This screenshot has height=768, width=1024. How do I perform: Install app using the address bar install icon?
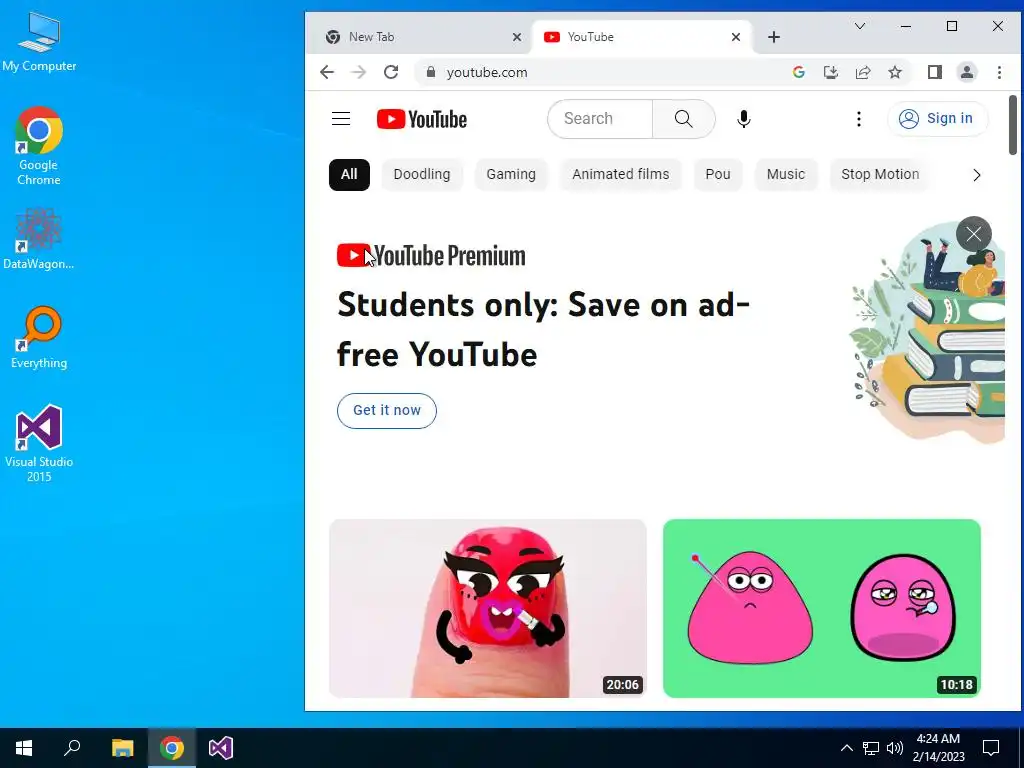click(831, 72)
